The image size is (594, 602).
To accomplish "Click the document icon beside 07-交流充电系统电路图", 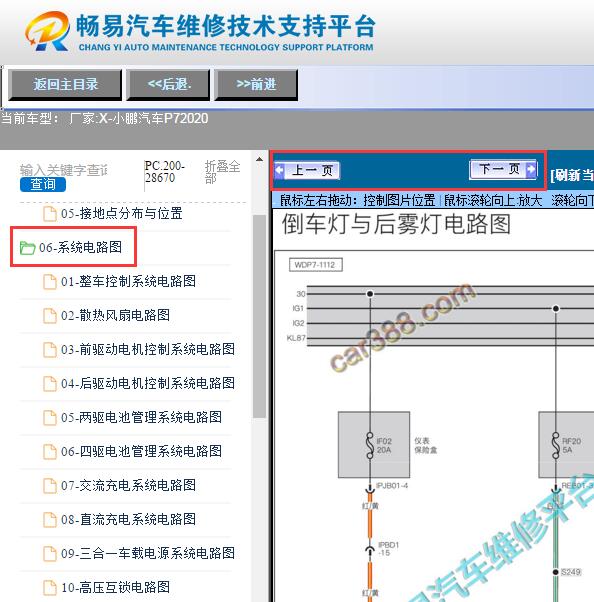I will [x=50, y=486].
